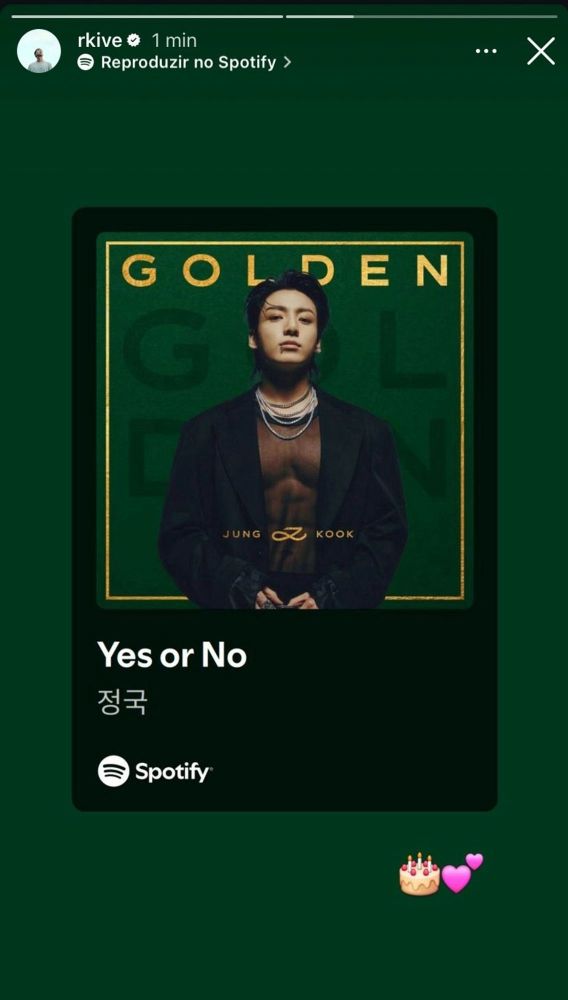Tap the chevron after Reproduzir no Spotify

[x=287, y=62]
